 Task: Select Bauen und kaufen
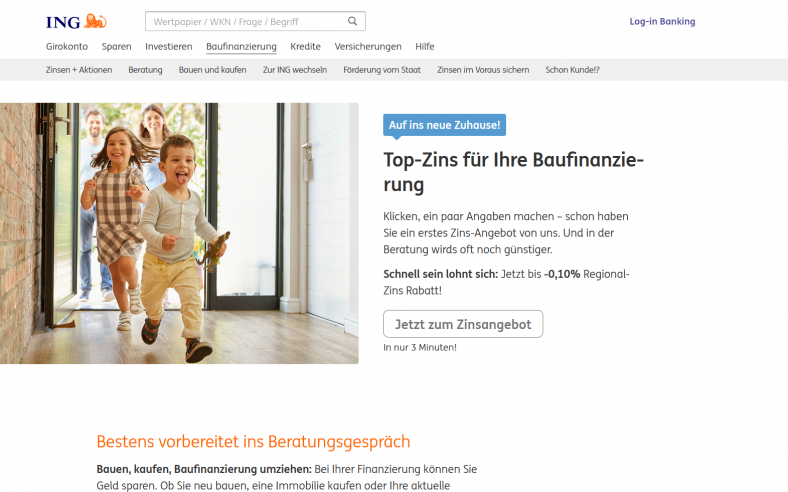click(x=212, y=70)
